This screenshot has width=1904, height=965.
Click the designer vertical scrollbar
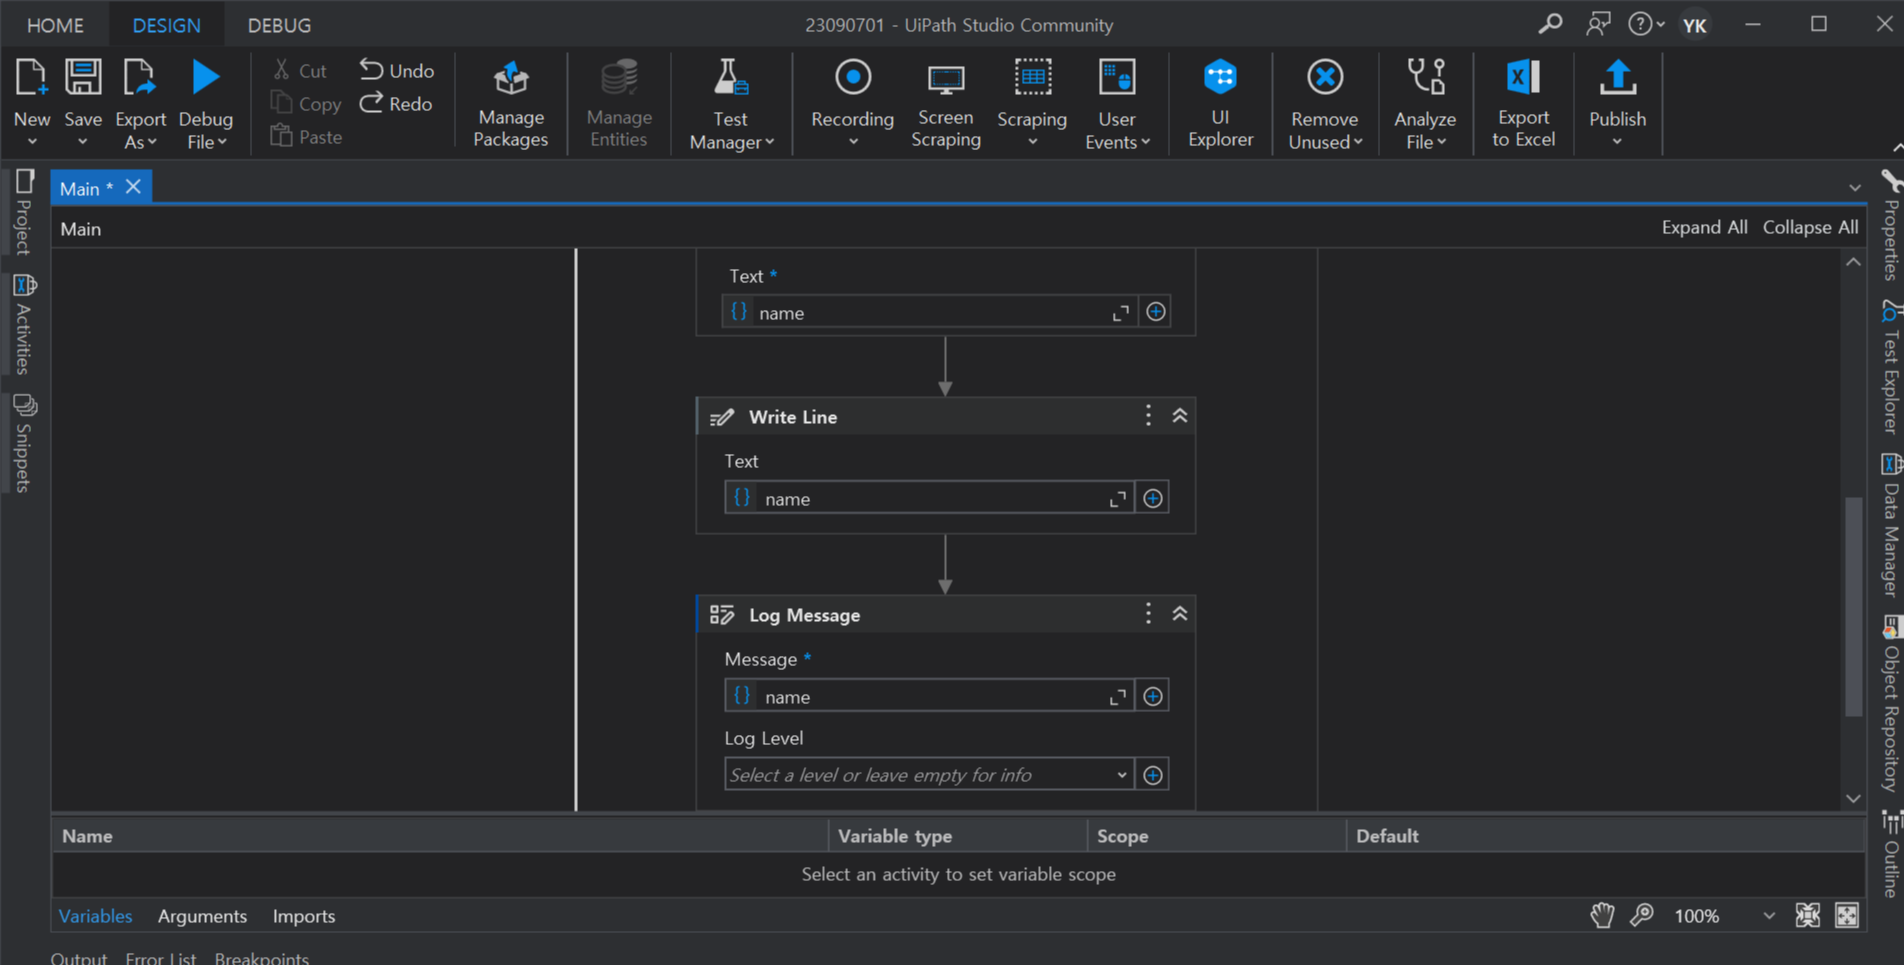1853,606
